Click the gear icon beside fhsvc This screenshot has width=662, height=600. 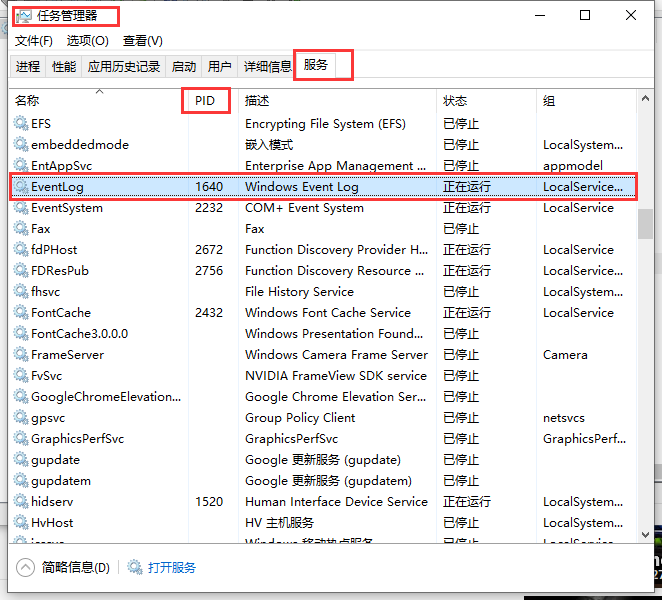click(x=21, y=291)
